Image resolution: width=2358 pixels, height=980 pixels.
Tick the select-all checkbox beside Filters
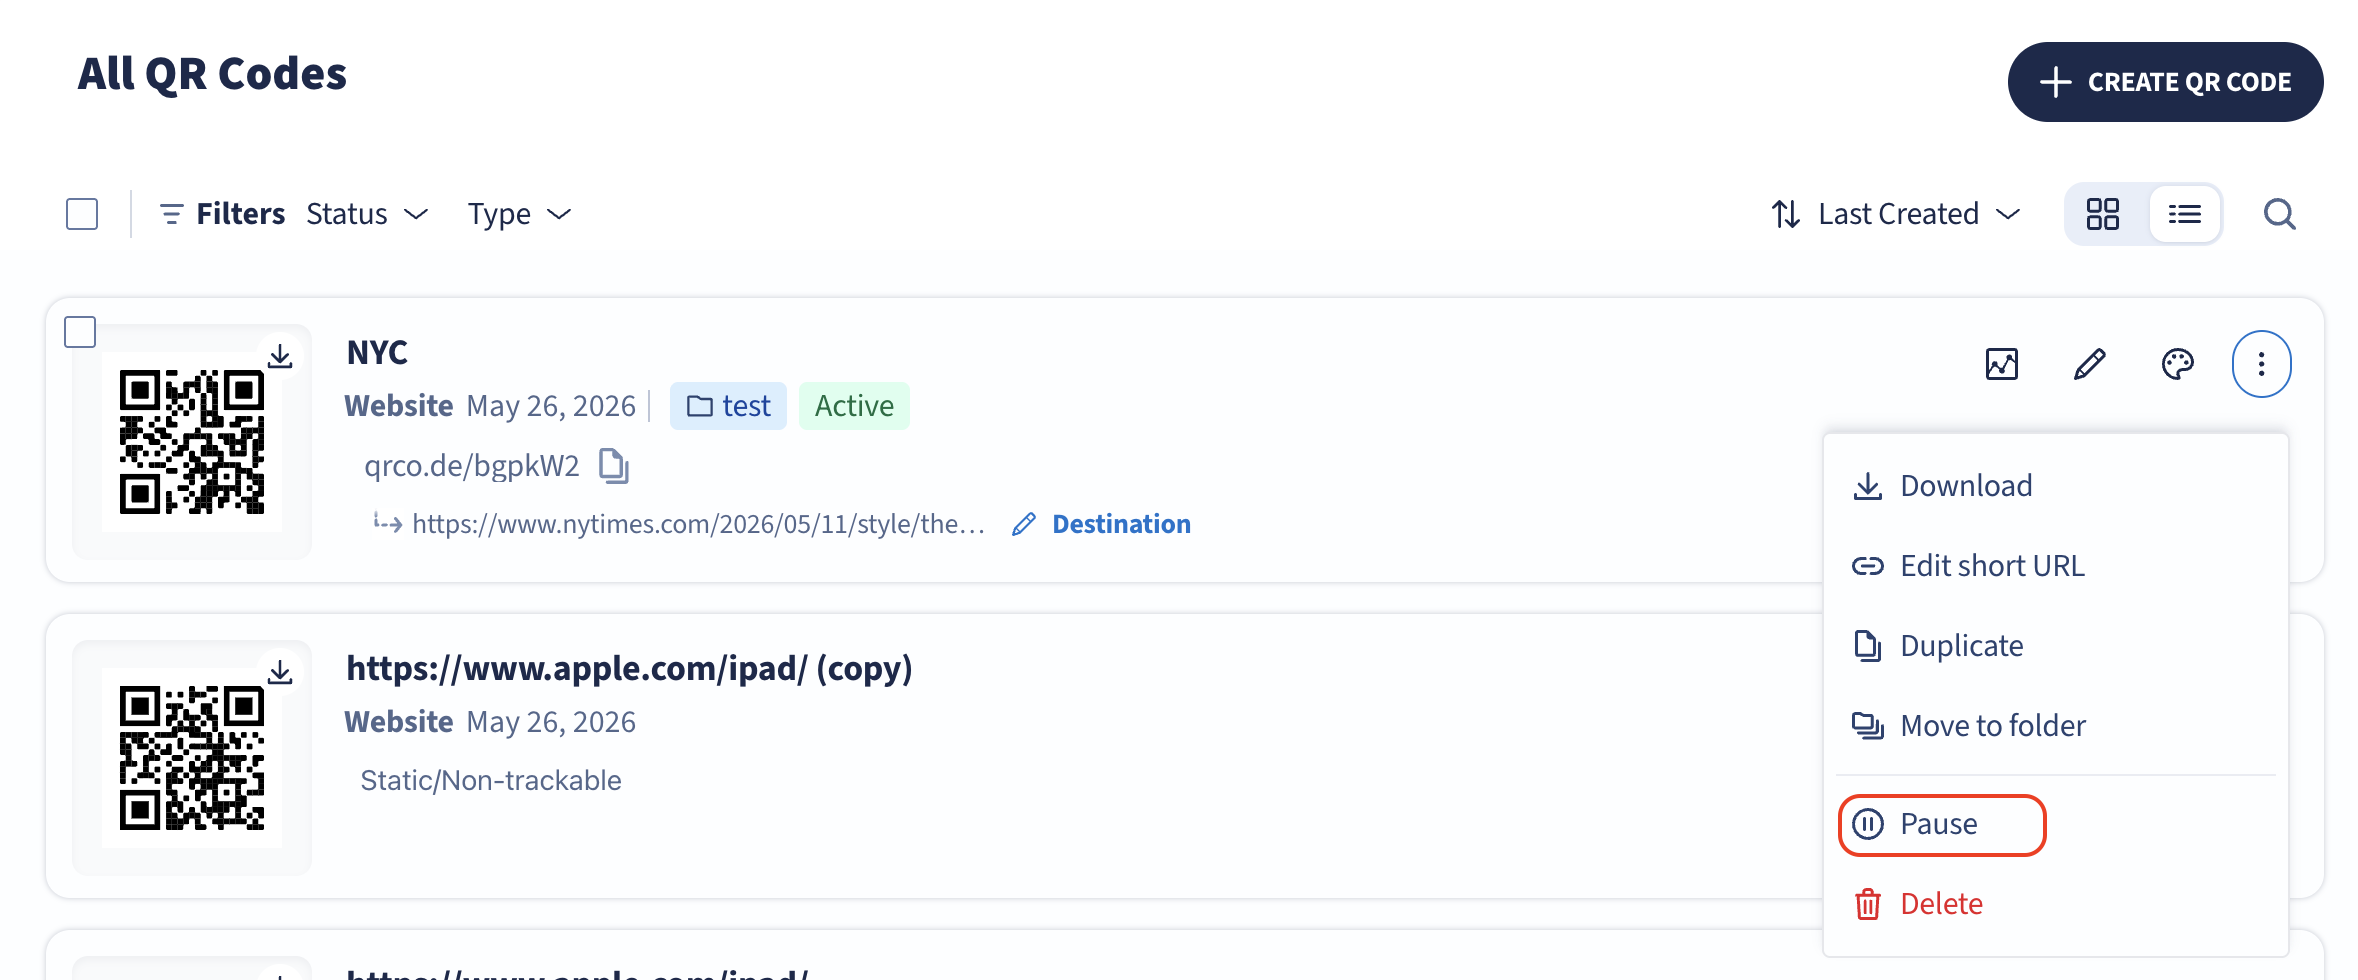click(x=82, y=214)
